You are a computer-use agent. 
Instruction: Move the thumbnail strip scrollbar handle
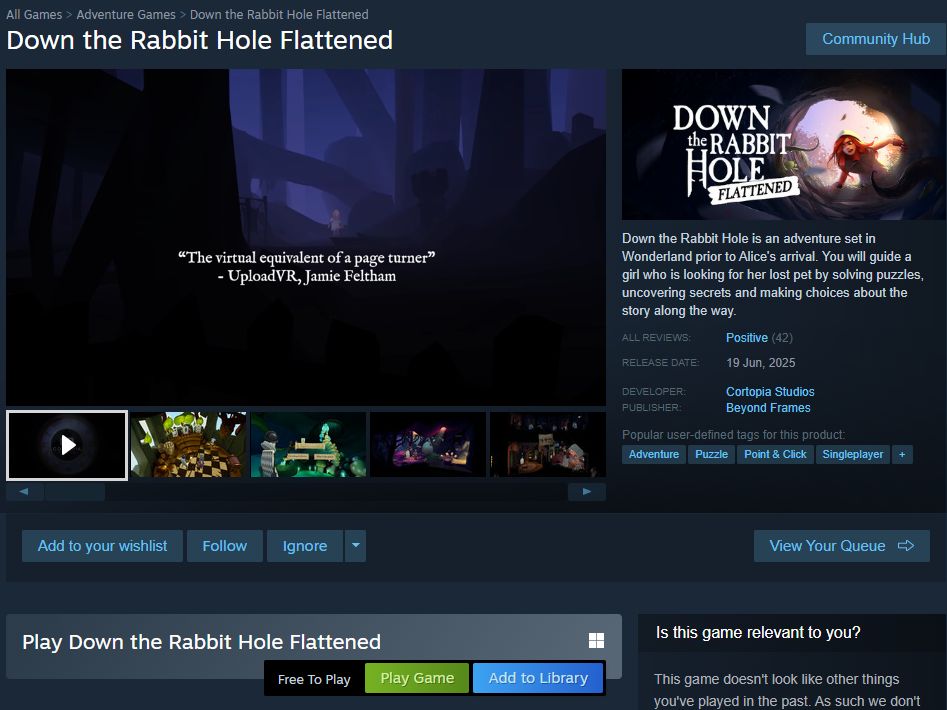[x=75, y=491]
